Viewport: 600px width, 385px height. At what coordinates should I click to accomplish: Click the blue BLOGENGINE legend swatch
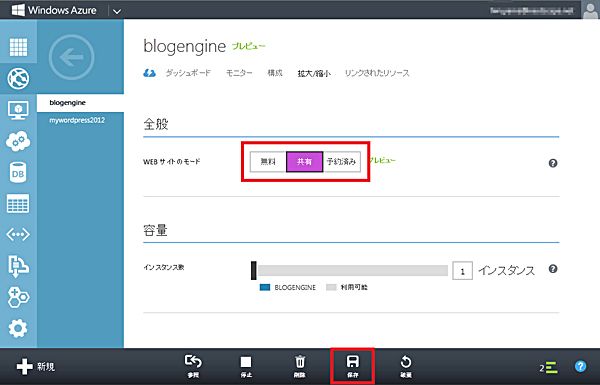(x=265, y=287)
